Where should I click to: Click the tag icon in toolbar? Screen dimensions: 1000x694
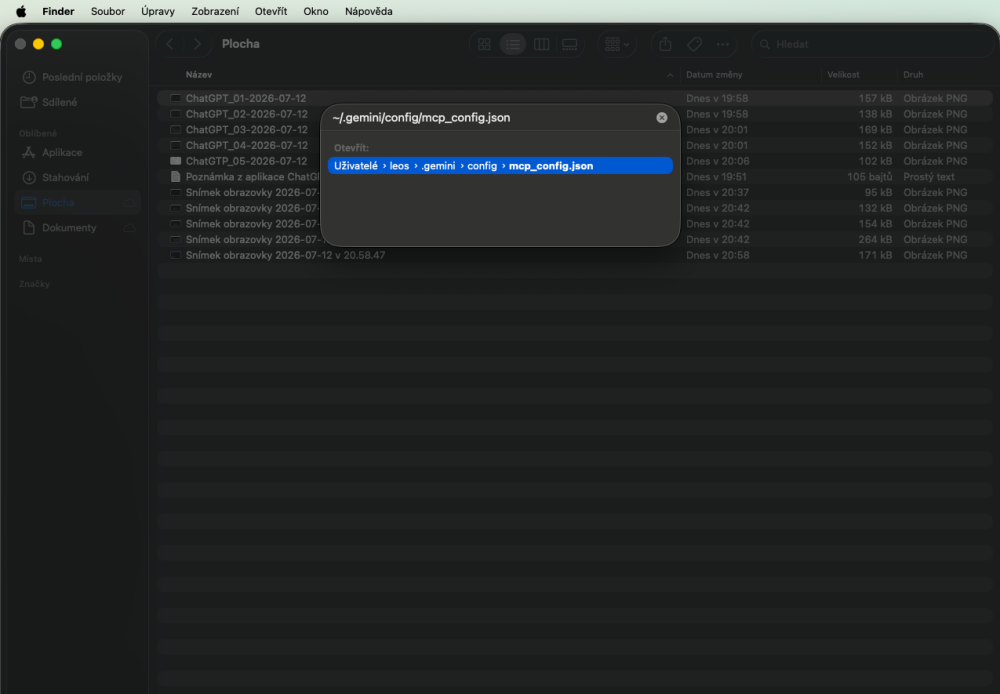point(695,44)
